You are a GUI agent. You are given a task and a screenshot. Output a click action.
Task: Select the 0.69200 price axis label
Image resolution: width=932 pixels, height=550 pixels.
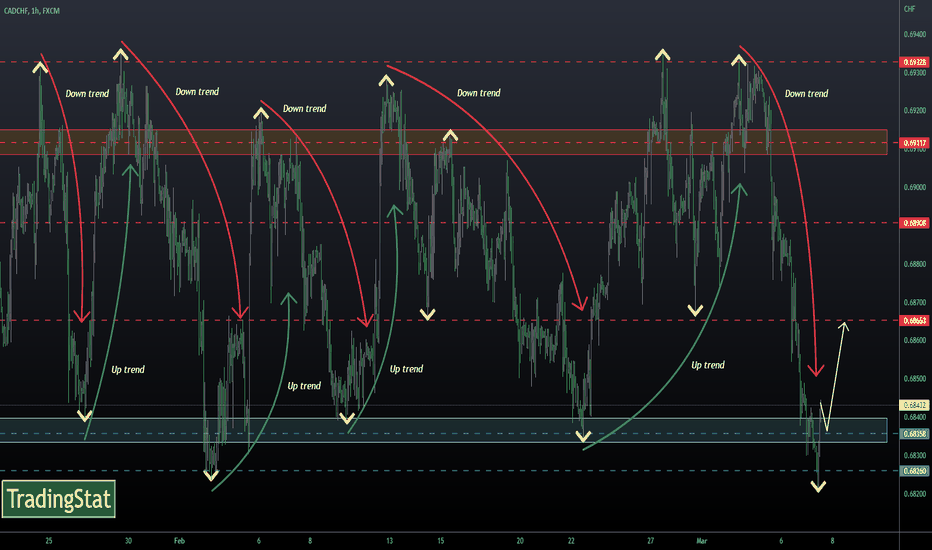[915, 111]
